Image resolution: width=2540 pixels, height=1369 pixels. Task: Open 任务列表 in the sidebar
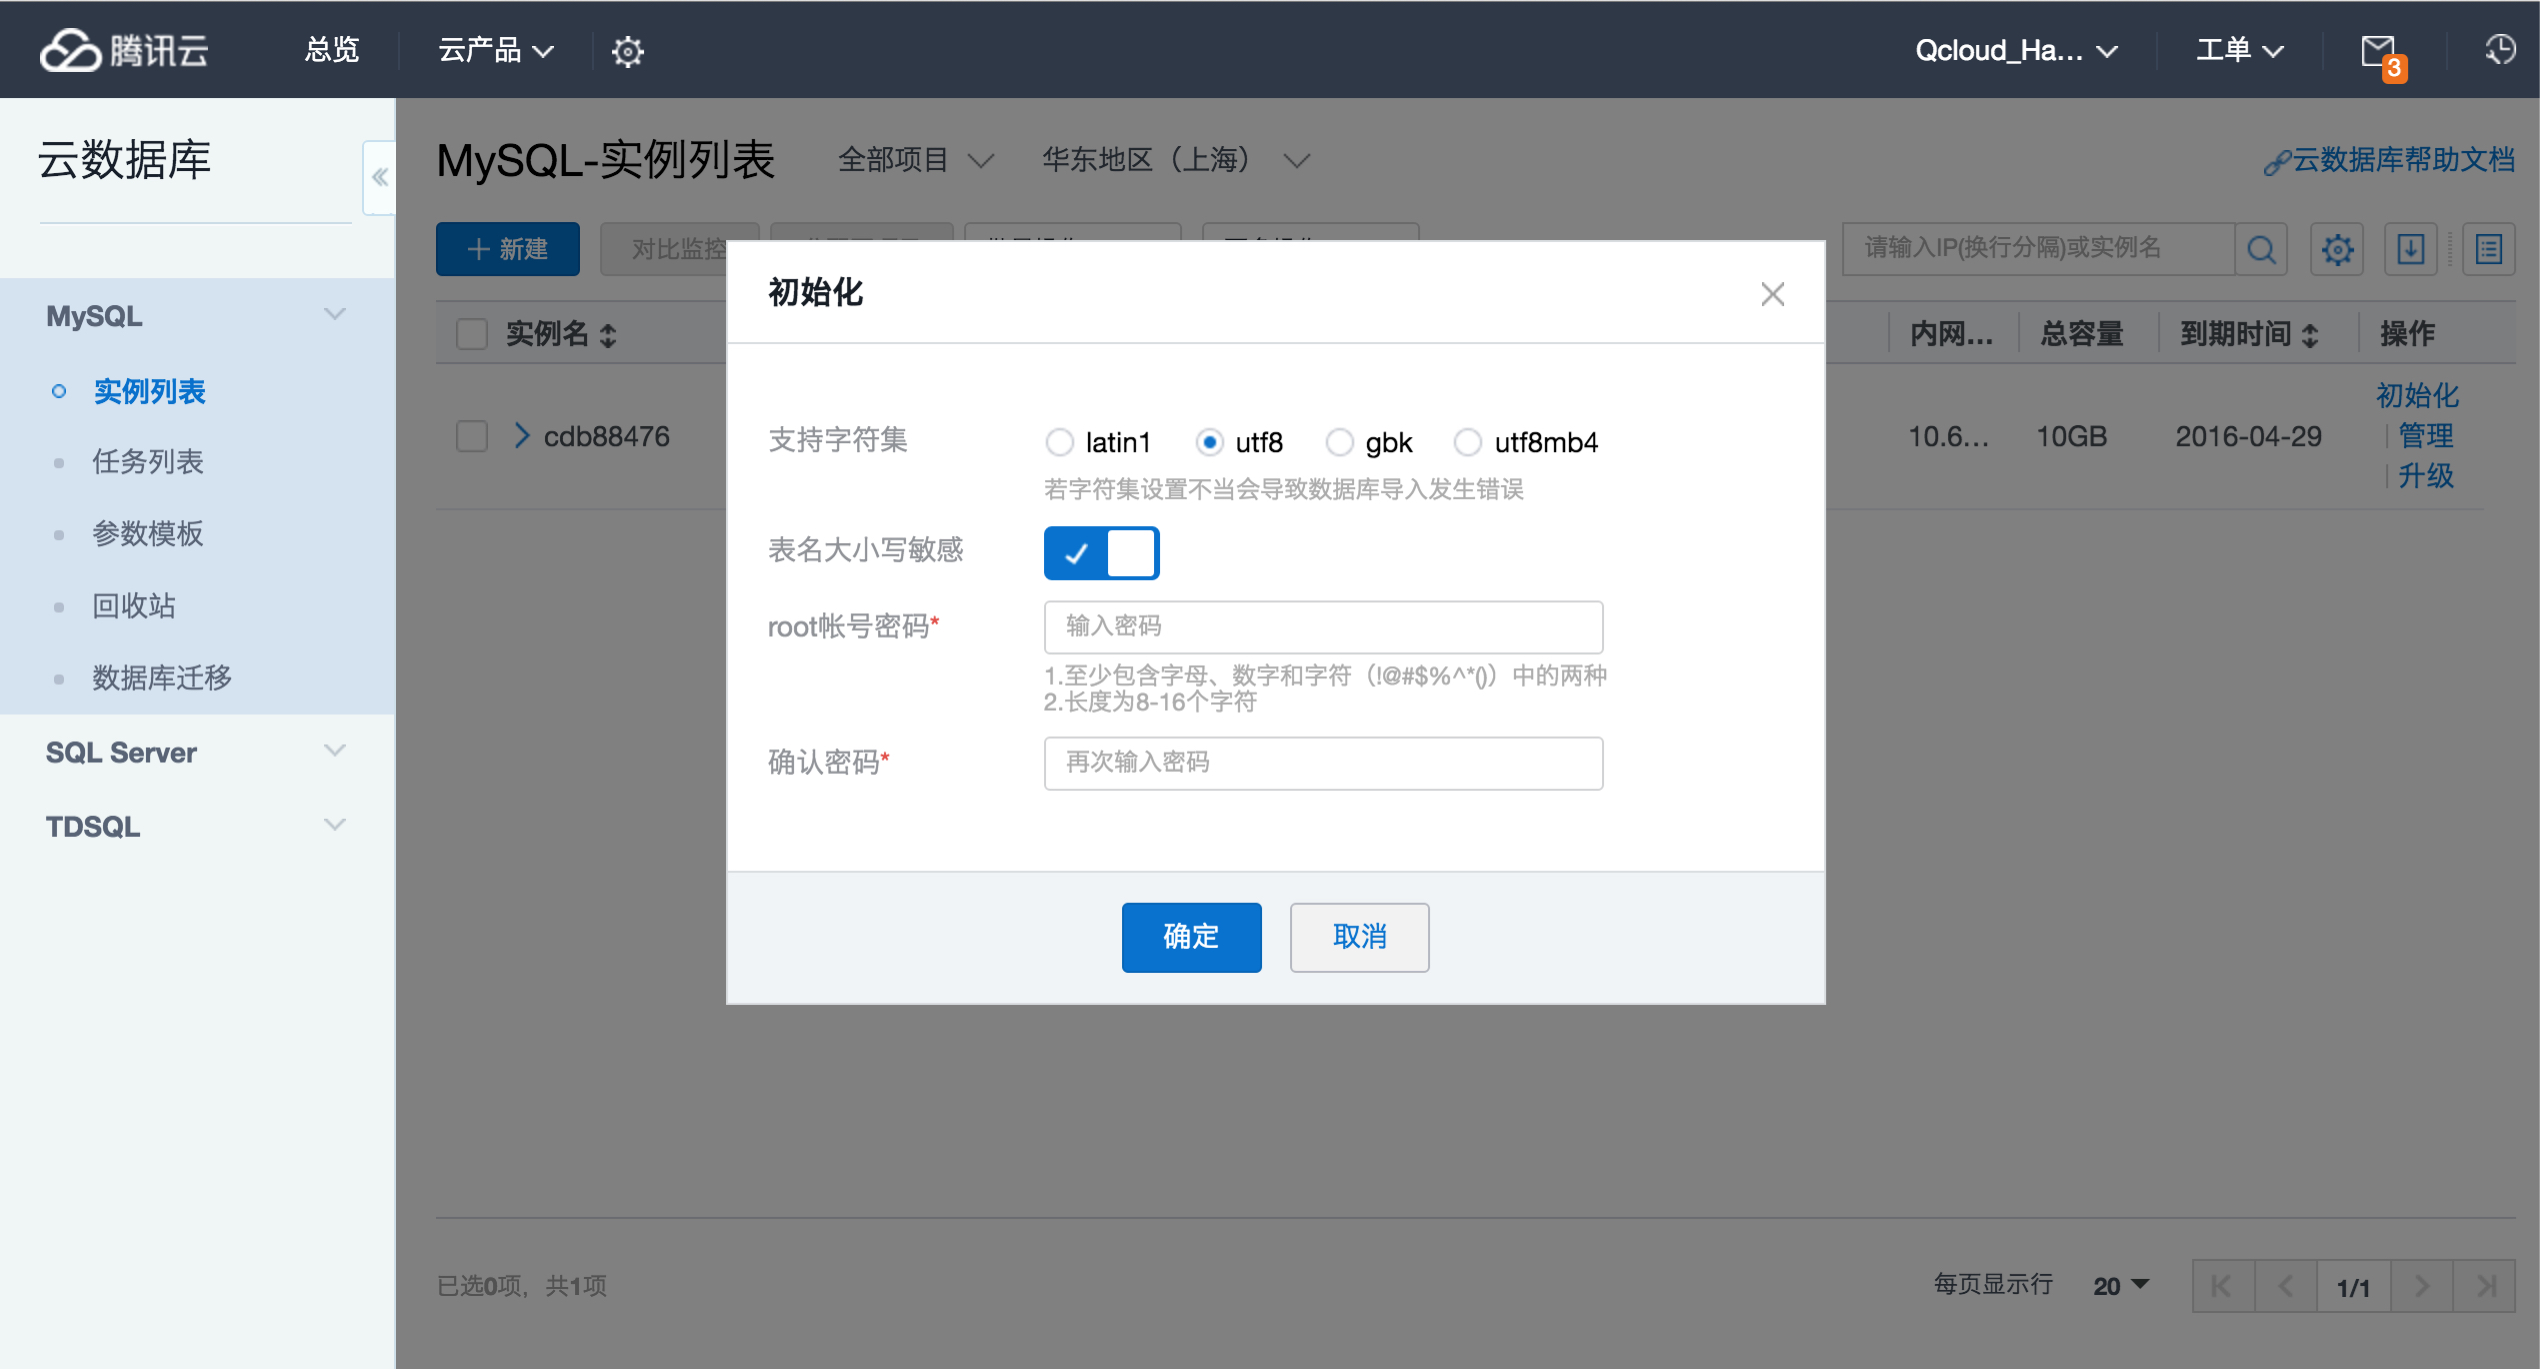(148, 462)
